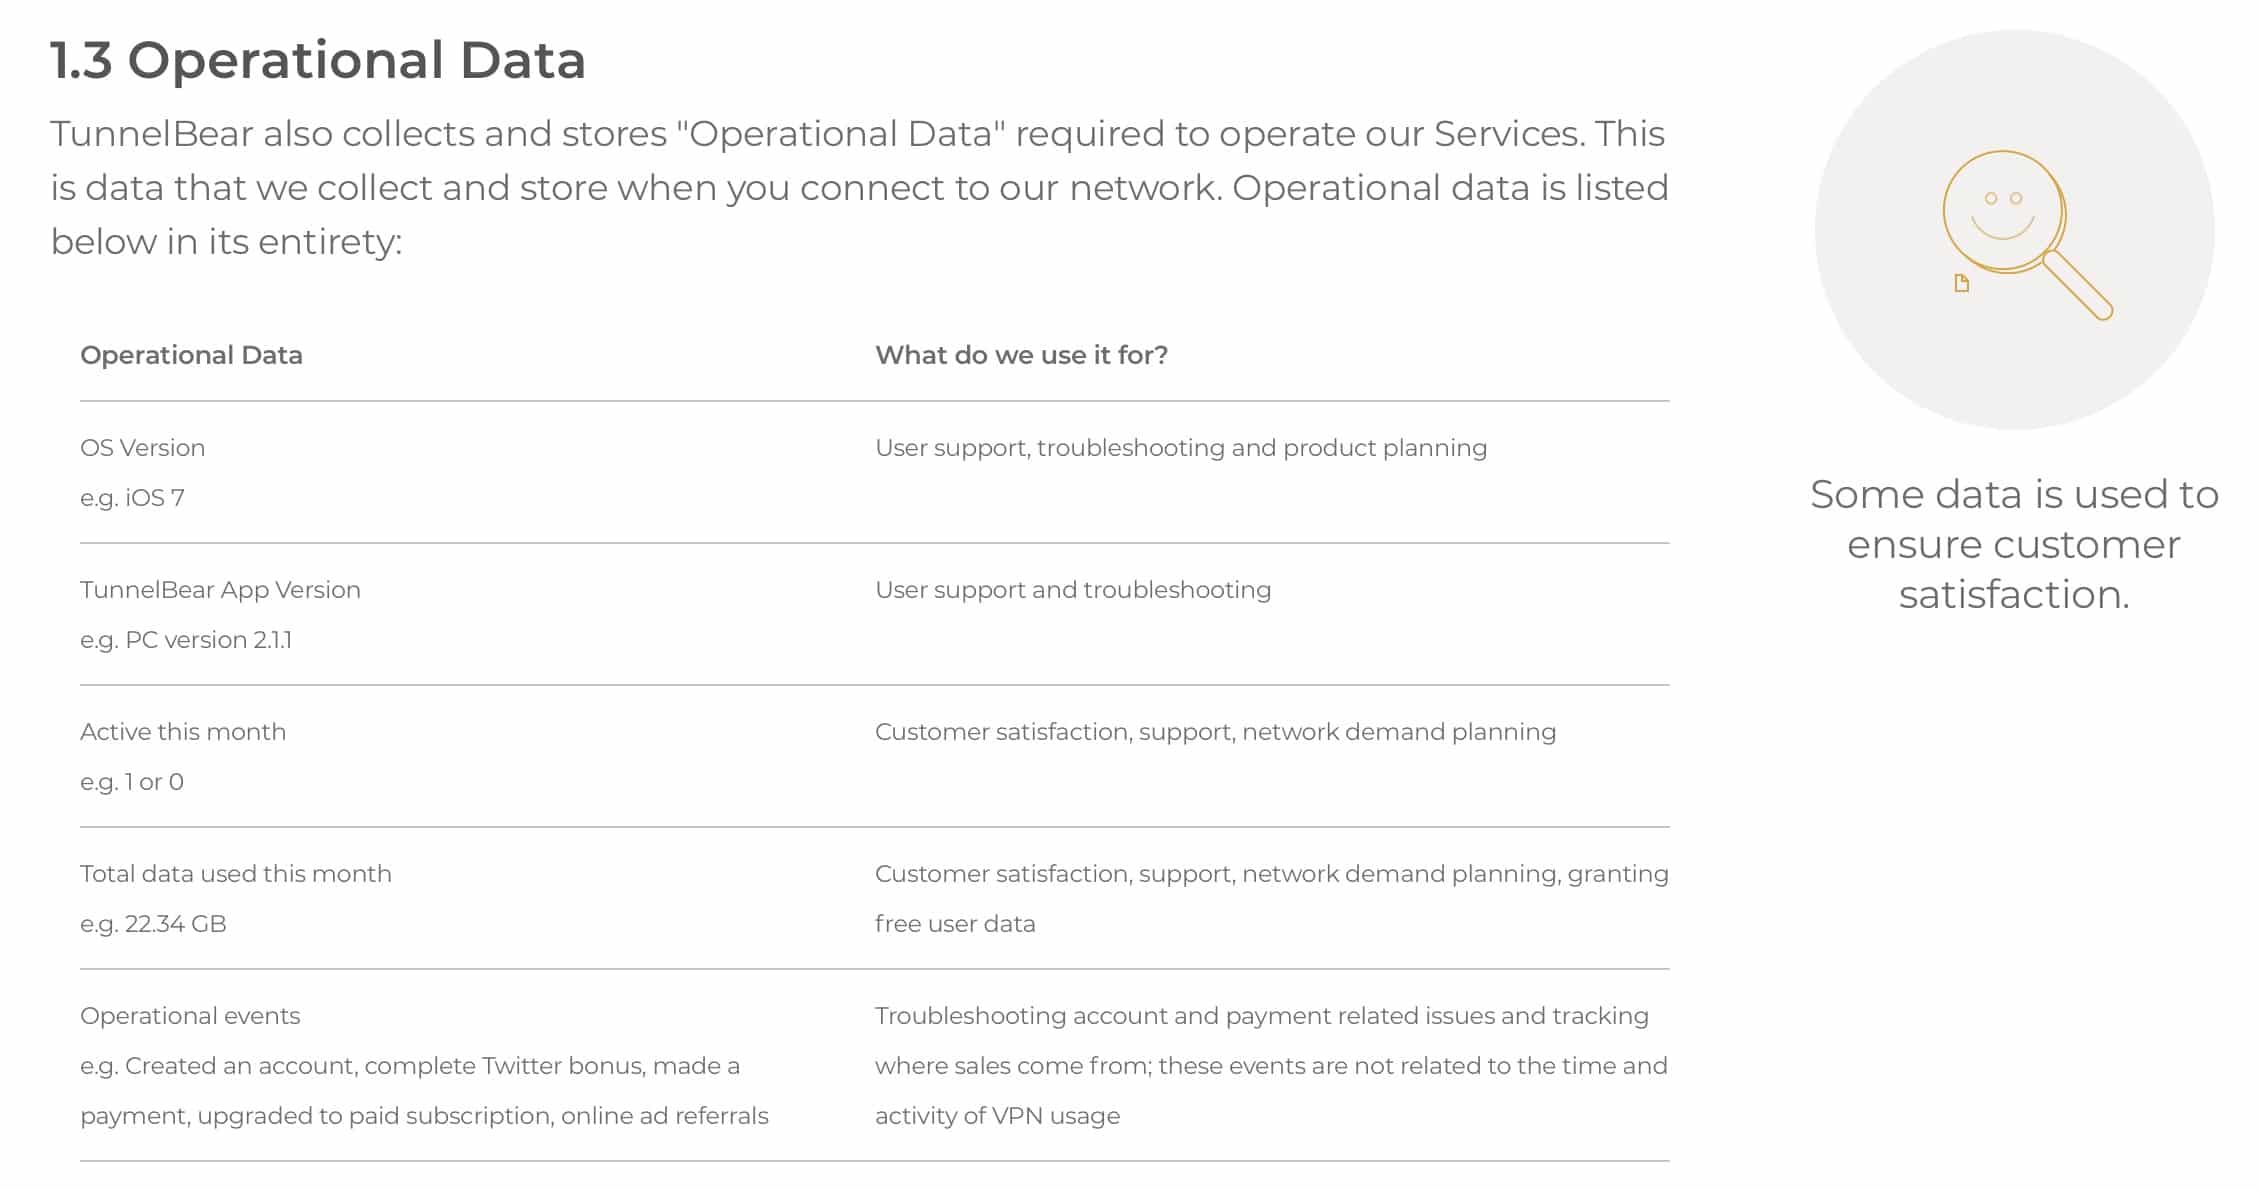Click the 'What do we use it for?' header
This screenshot has width=2260, height=1190.
pyautogui.click(x=1021, y=355)
